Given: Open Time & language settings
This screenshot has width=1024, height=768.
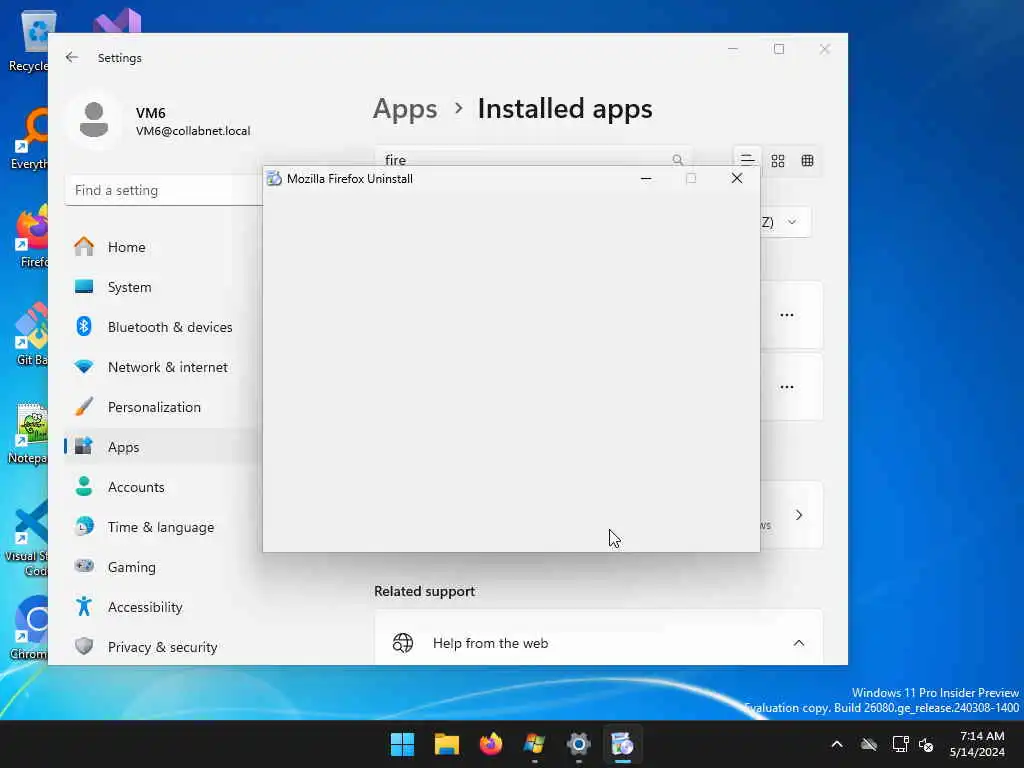Looking at the screenshot, I should [163, 526].
